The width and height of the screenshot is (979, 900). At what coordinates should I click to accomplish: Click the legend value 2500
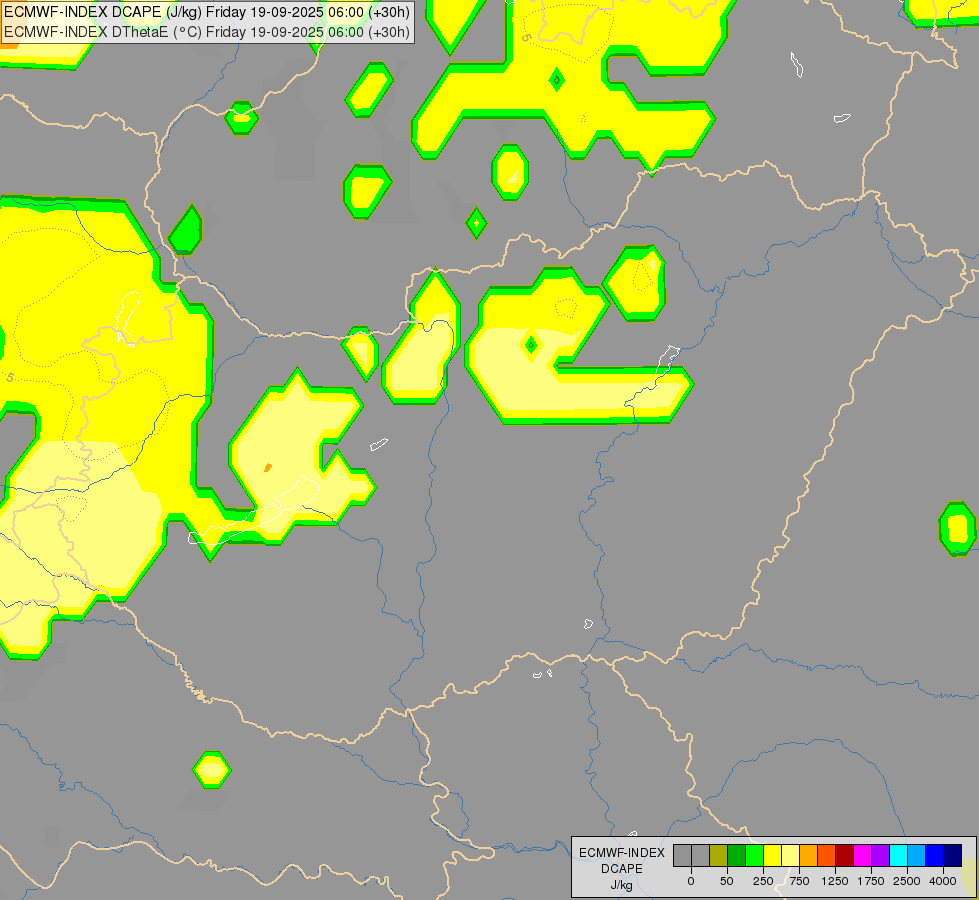pyautogui.click(x=907, y=881)
